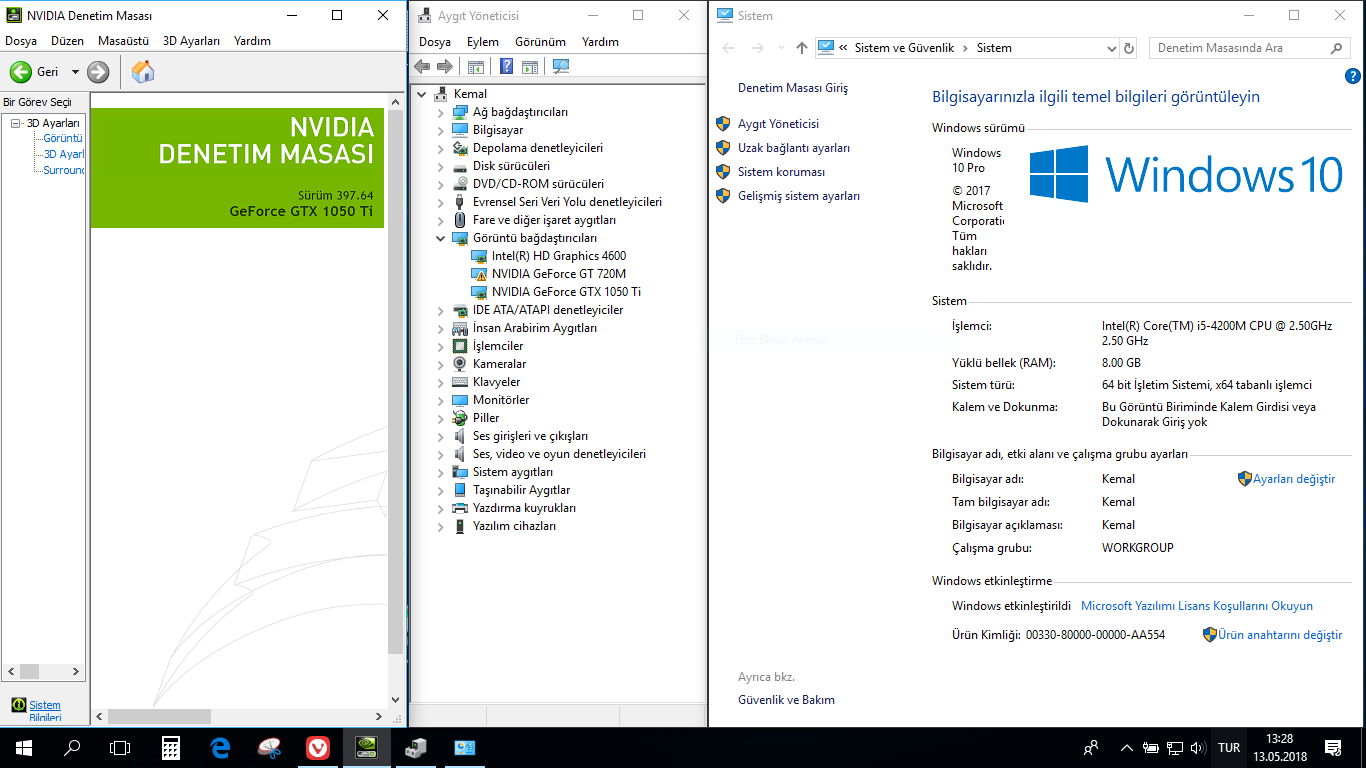1366x768 pixels.
Task: Open the Windows Start menu
Action: click(24, 747)
